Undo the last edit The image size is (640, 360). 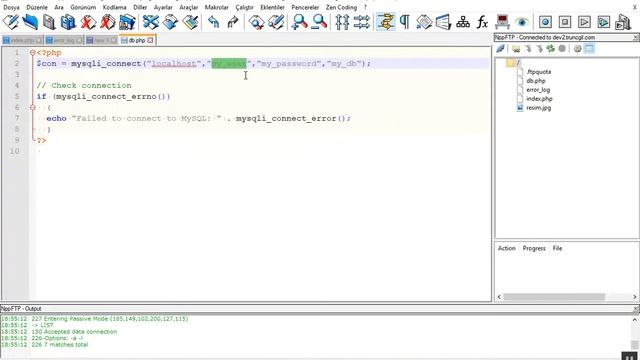[x=213, y=22]
